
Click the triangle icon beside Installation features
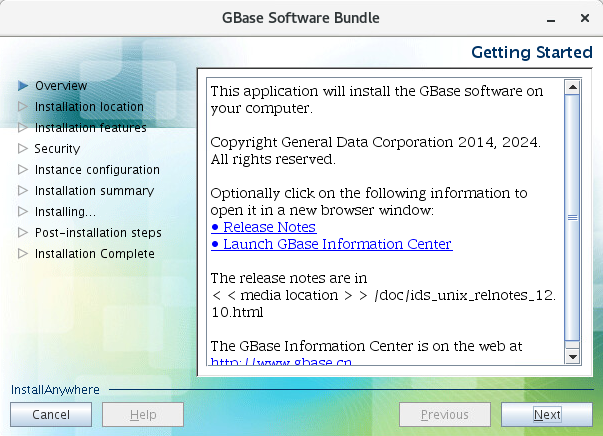coord(23,127)
